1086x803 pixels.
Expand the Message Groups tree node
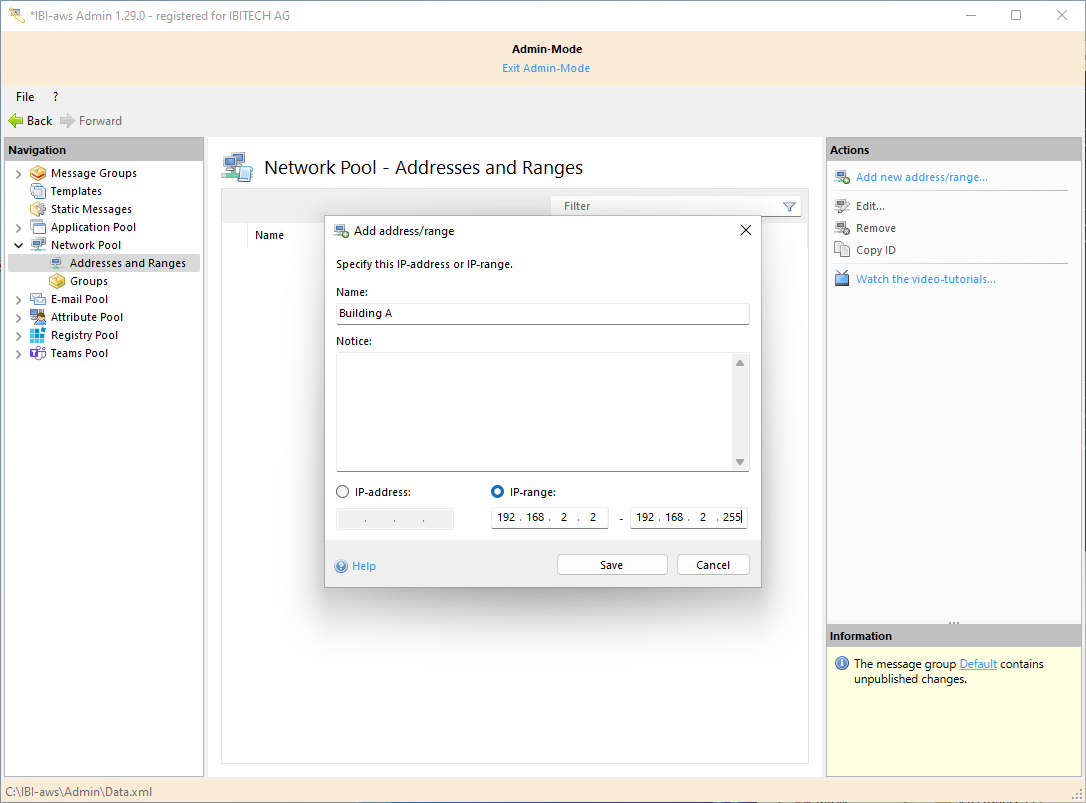point(18,174)
